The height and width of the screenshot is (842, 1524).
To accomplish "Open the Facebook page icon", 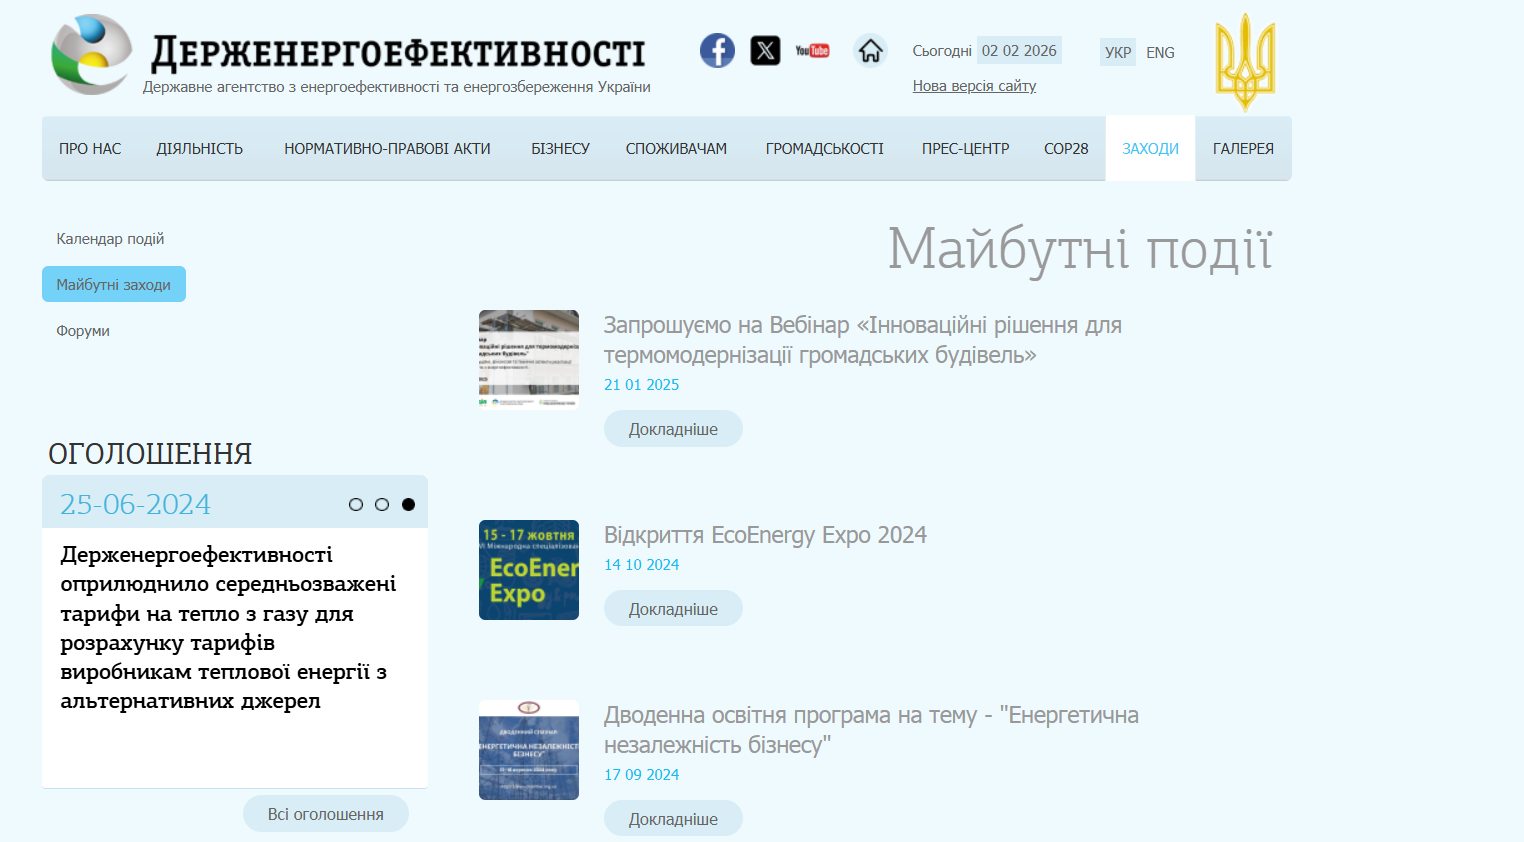I will click(717, 50).
